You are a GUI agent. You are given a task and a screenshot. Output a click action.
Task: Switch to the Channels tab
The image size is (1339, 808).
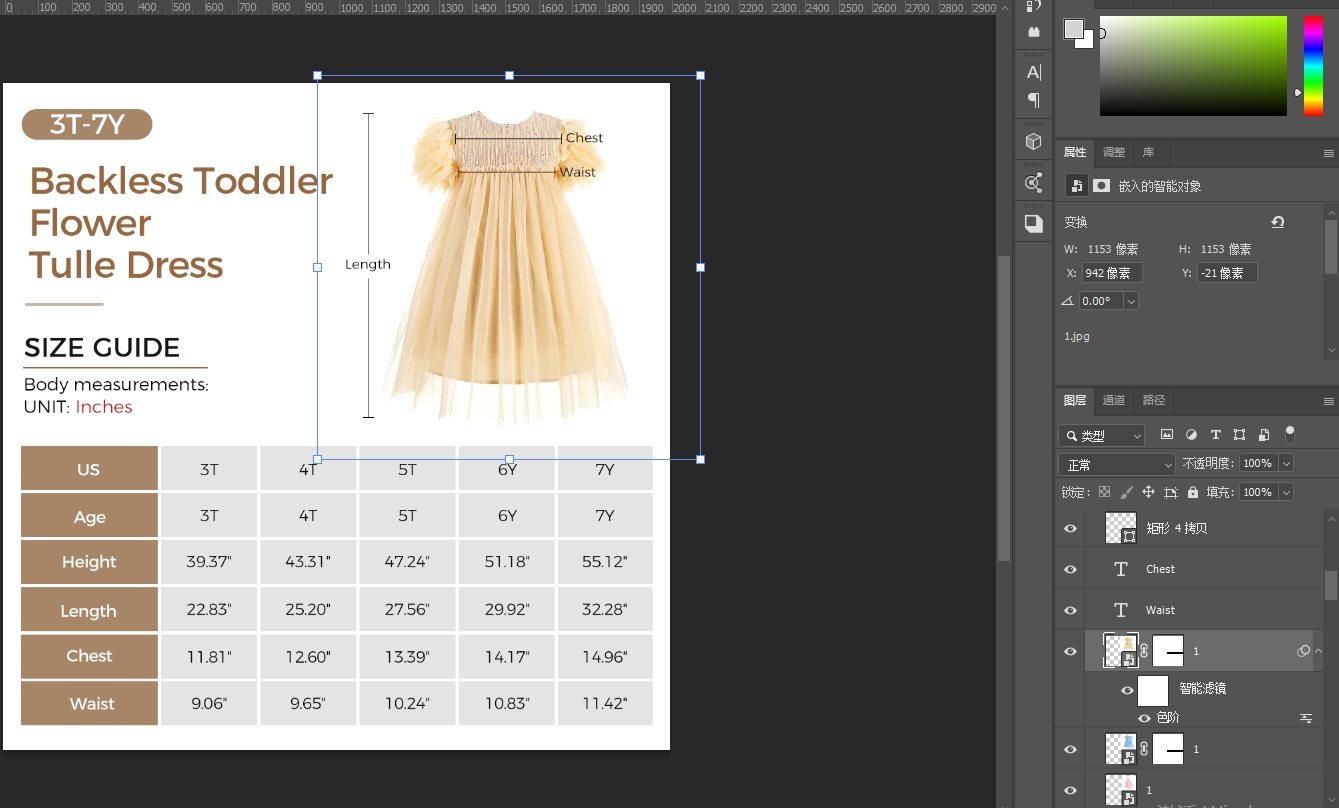pos(1113,400)
